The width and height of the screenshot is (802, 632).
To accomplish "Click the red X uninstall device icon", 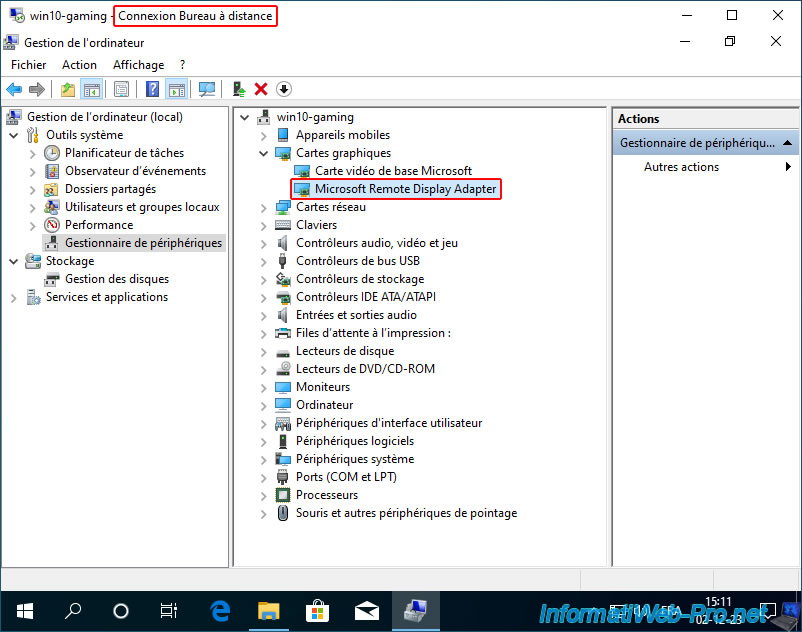I will pos(261,89).
